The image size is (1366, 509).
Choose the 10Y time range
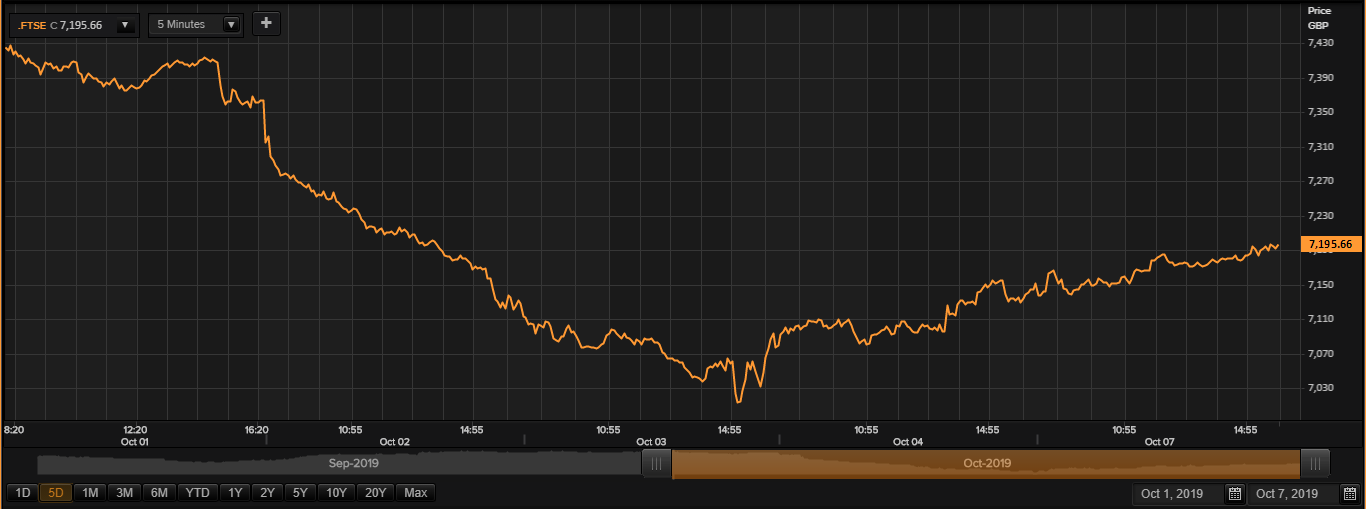[337, 493]
